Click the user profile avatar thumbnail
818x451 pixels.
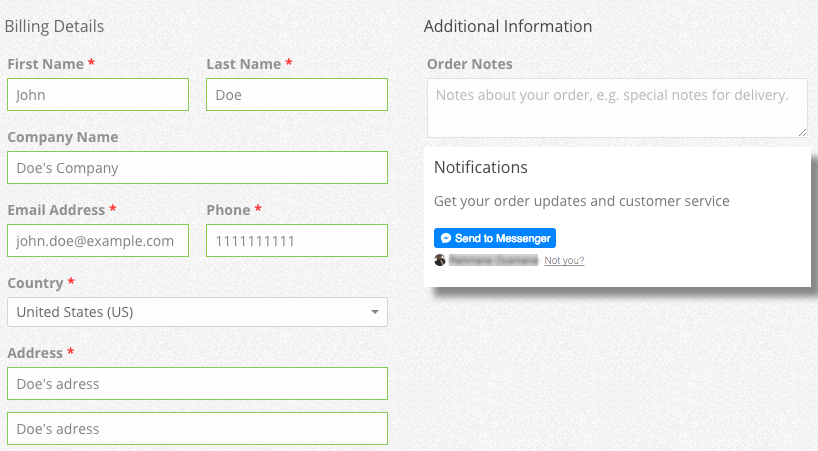440,260
